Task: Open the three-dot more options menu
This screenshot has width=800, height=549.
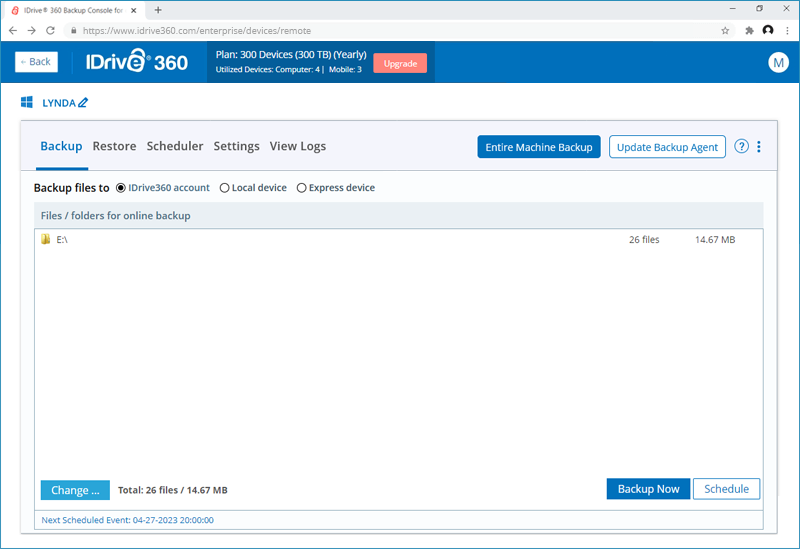Action: [x=759, y=147]
